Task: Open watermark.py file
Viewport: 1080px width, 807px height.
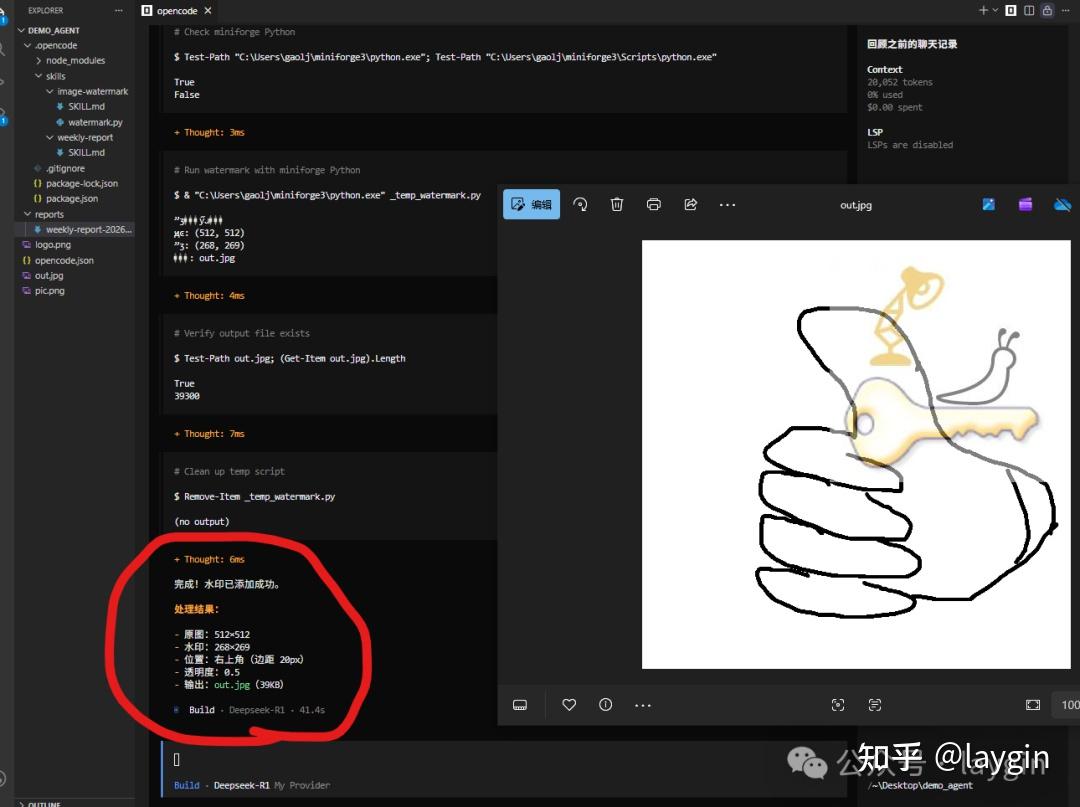Action: click(95, 122)
